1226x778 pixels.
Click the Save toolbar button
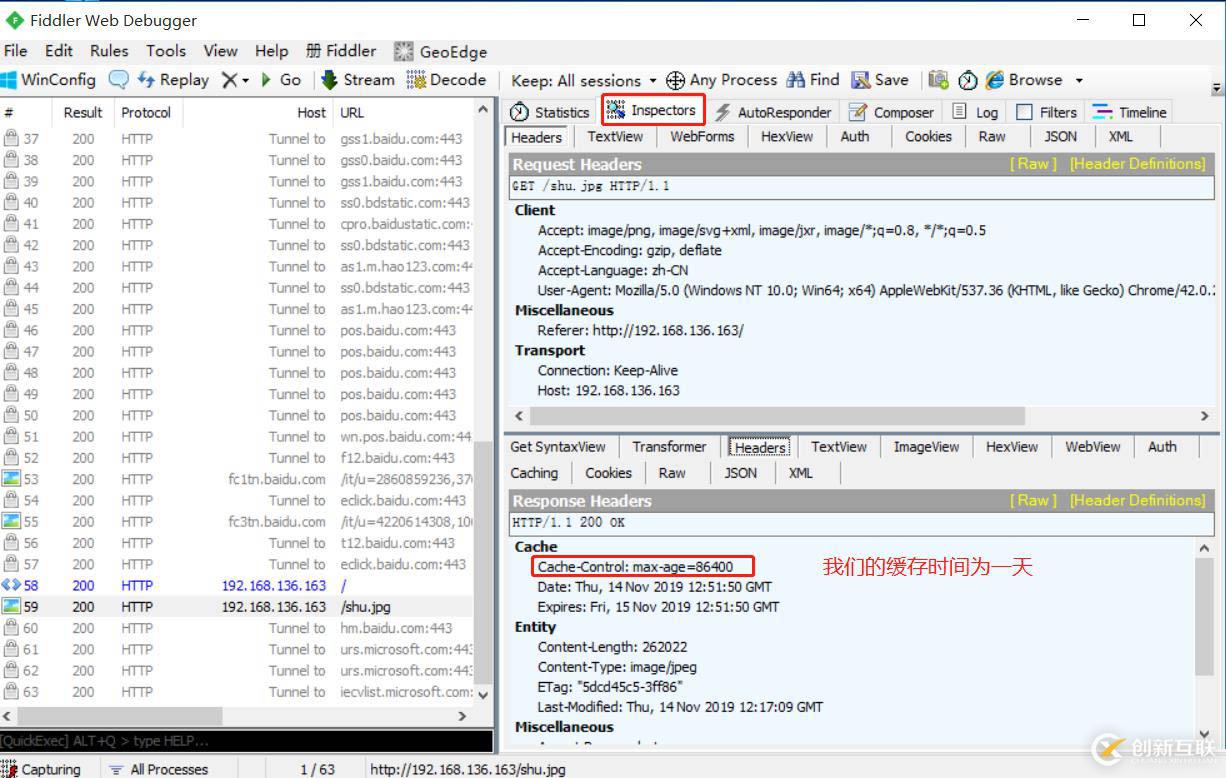click(x=880, y=80)
